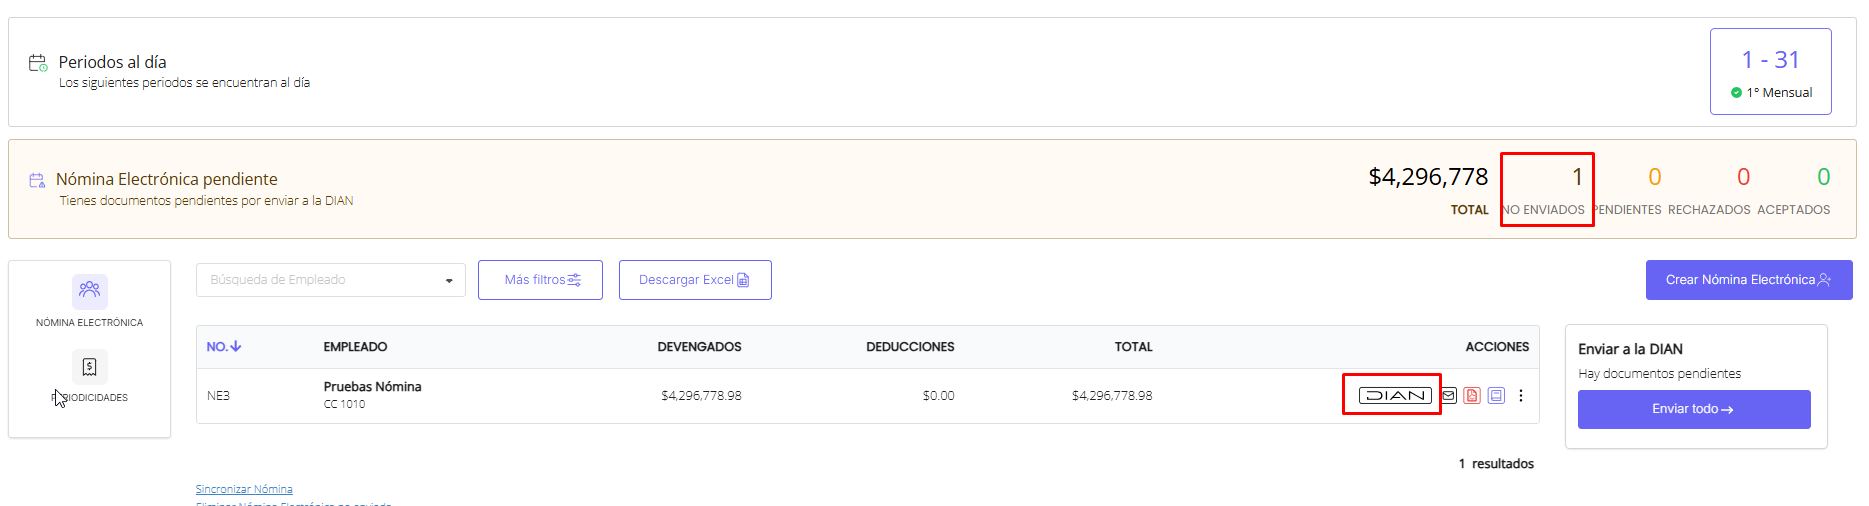
Task: Click the Nómina Electrónica pendiente calendar icon
Action: point(37,181)
